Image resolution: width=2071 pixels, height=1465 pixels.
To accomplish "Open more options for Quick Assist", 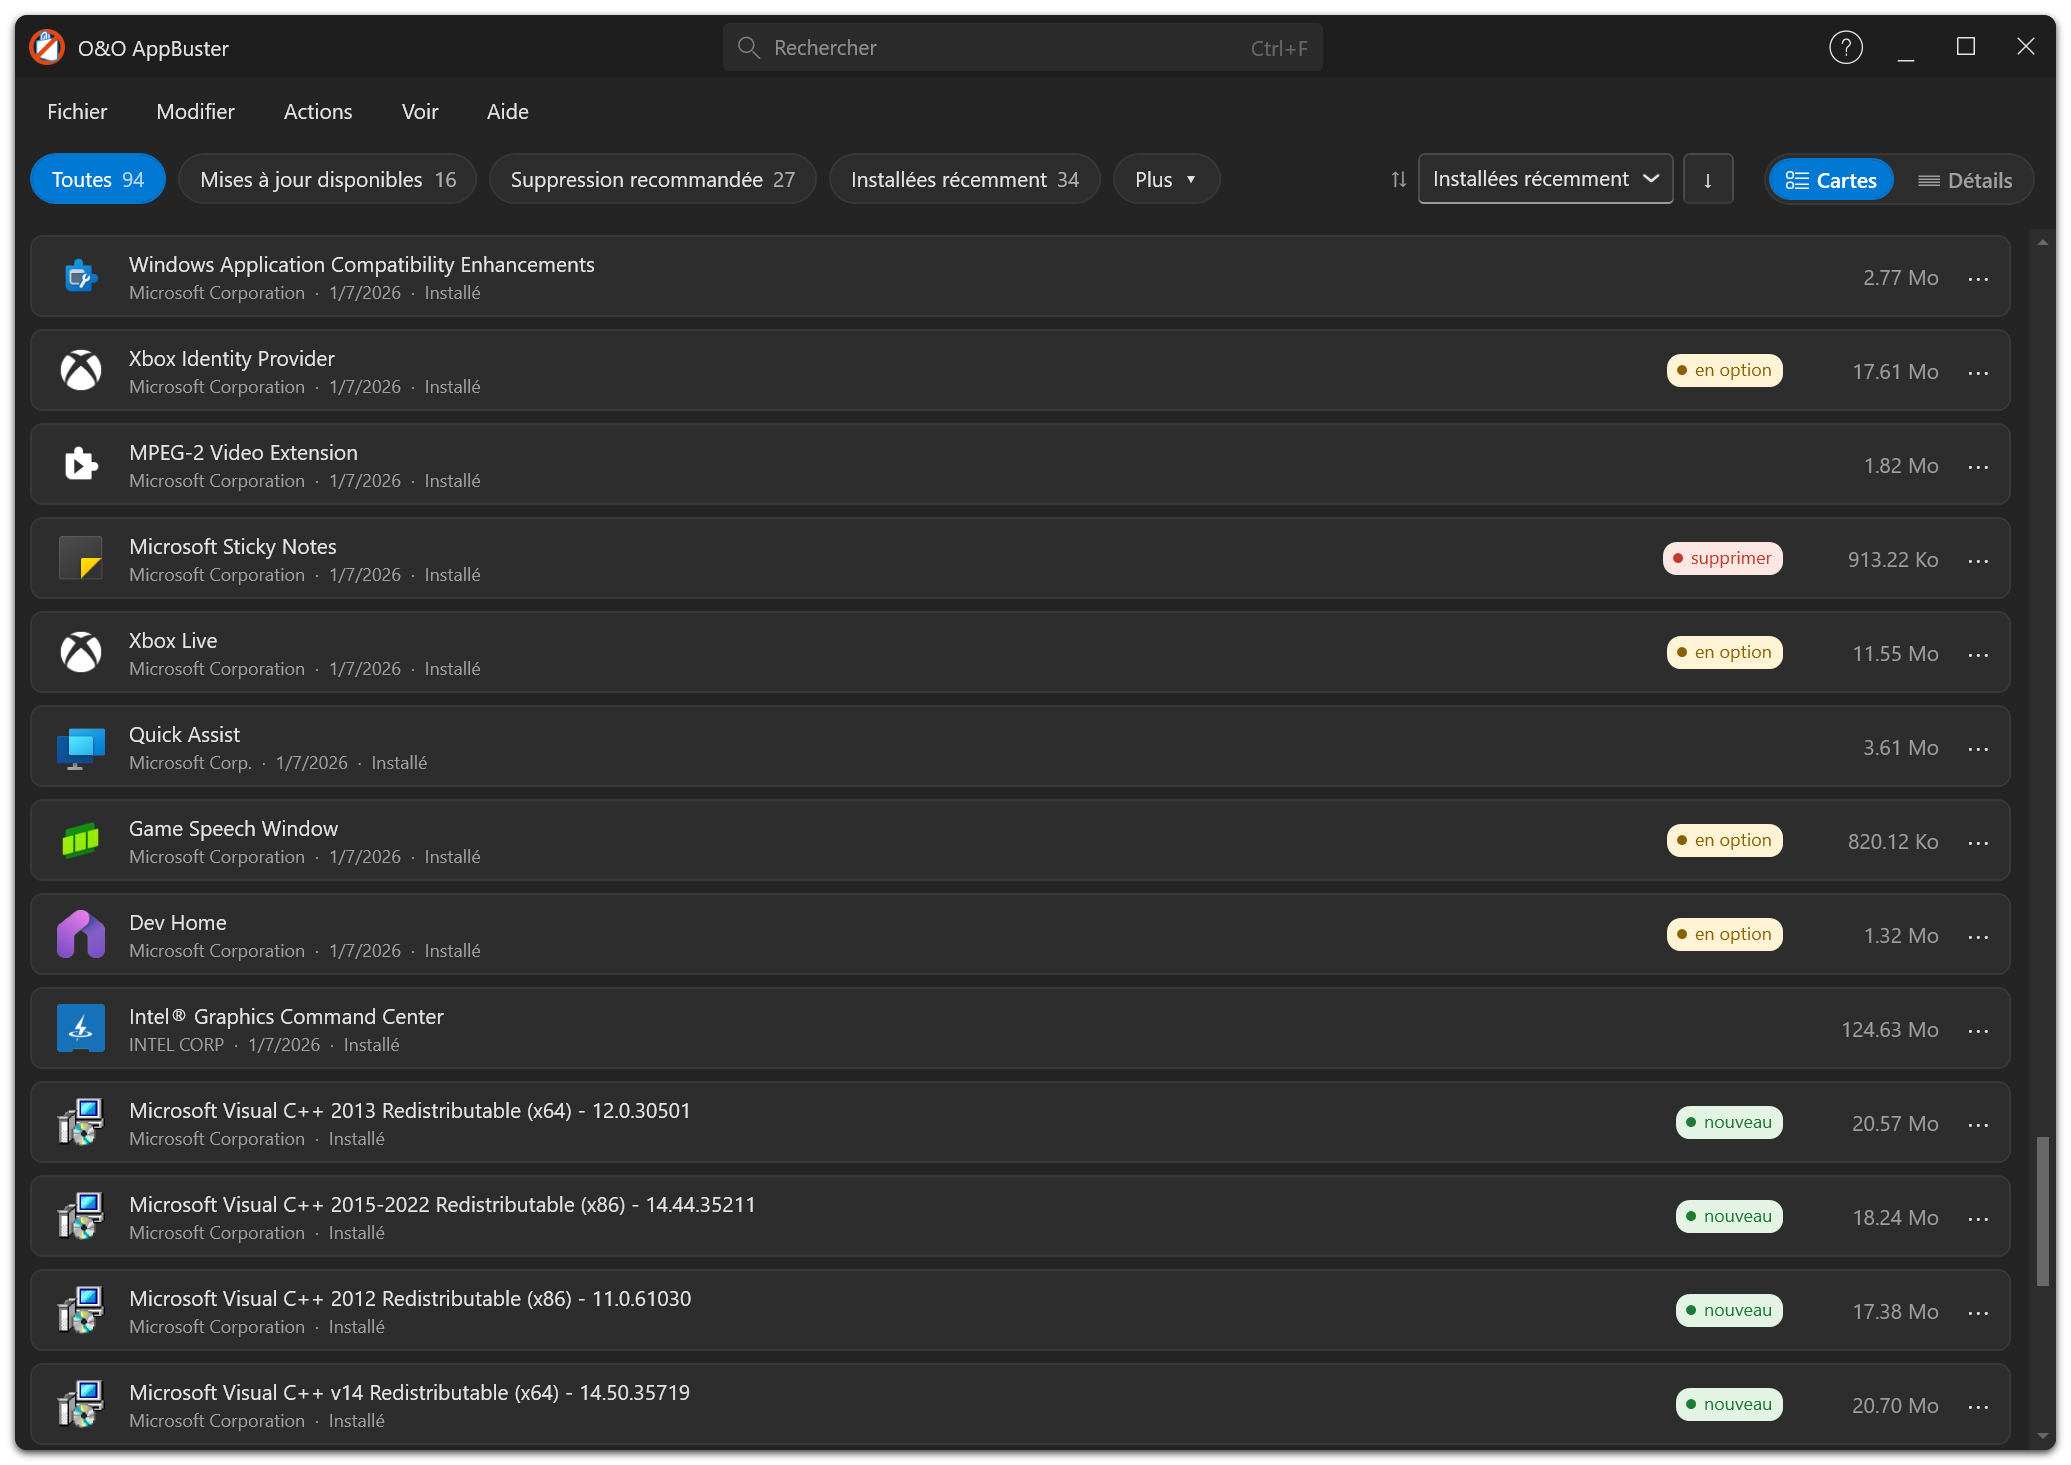I will pos(1978,748).
